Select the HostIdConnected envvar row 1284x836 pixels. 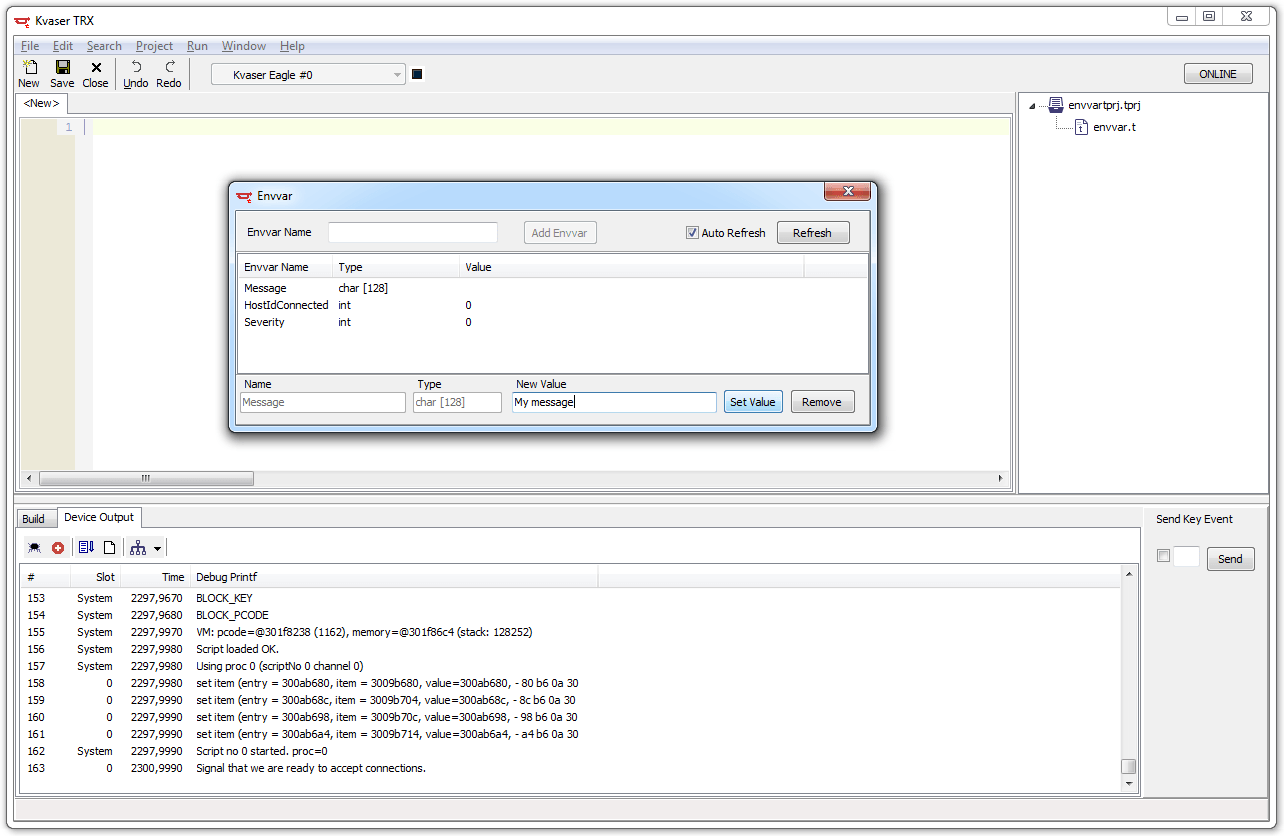tap(552, 305)
